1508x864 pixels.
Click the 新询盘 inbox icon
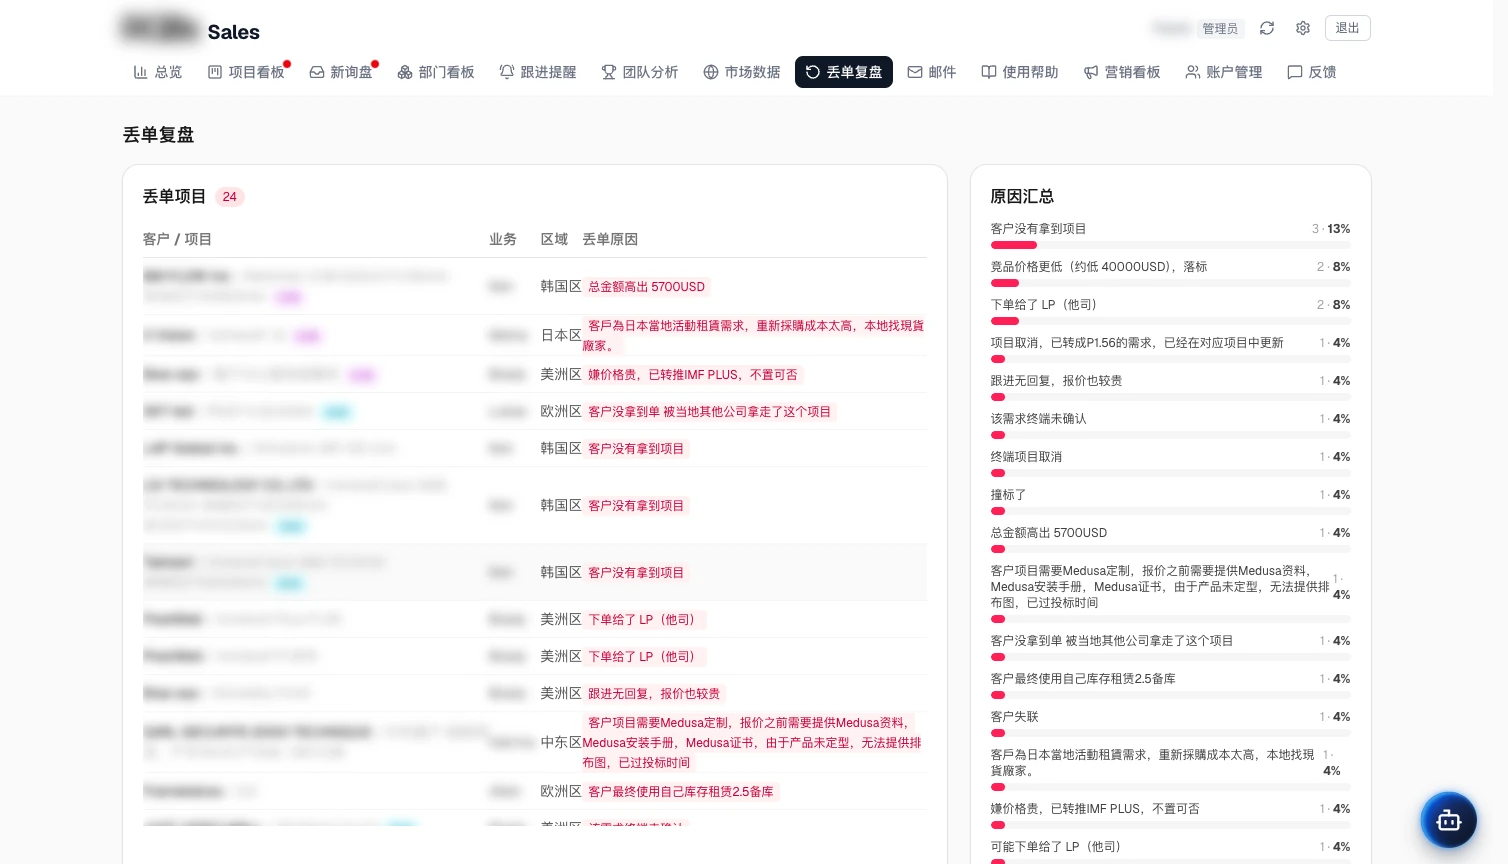pos(317,72)
